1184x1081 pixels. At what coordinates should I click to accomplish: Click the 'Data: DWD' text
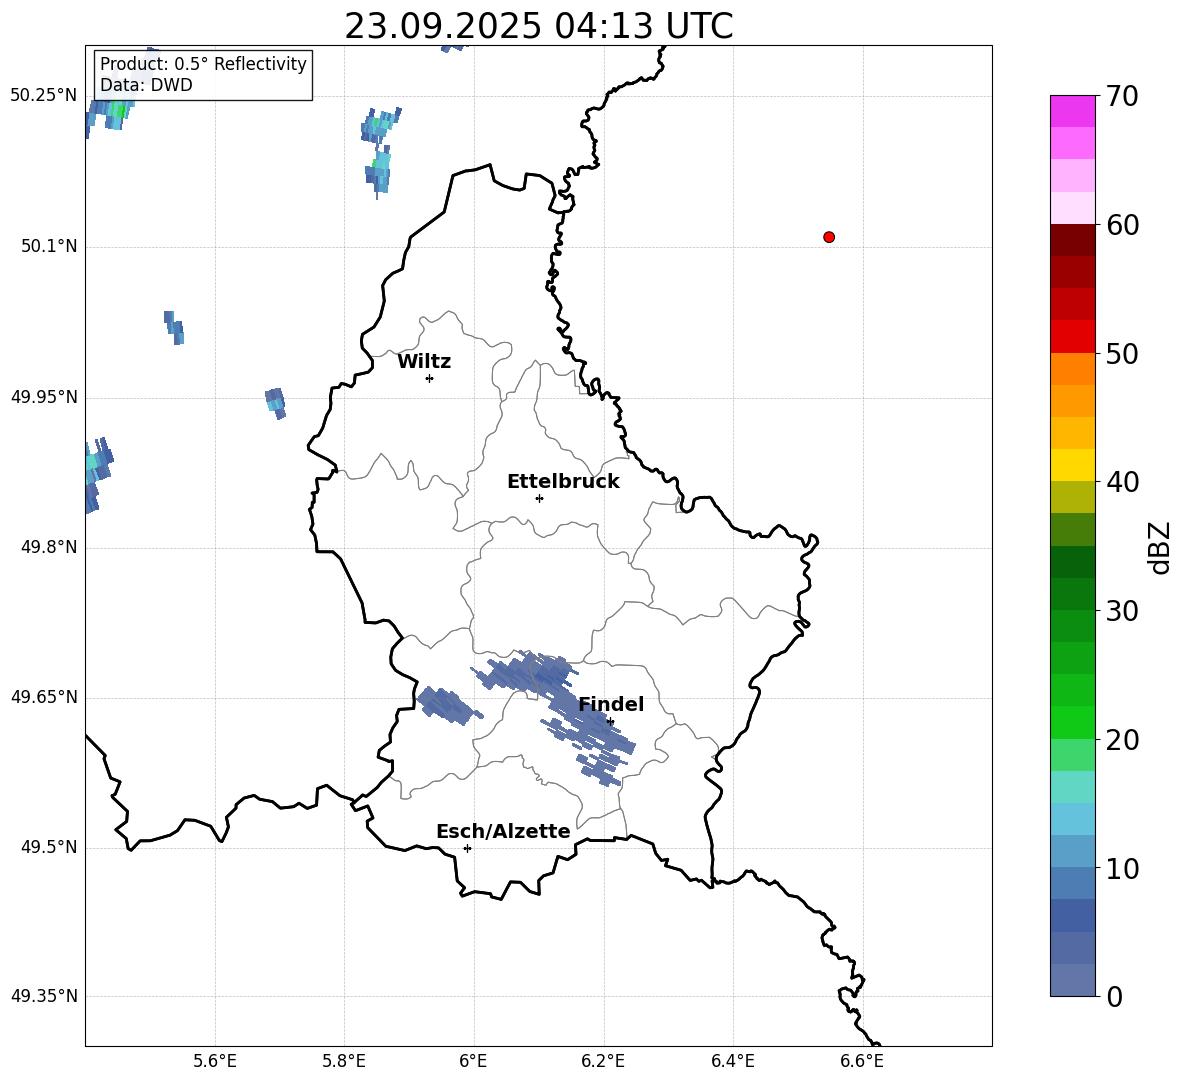[146, 85]
